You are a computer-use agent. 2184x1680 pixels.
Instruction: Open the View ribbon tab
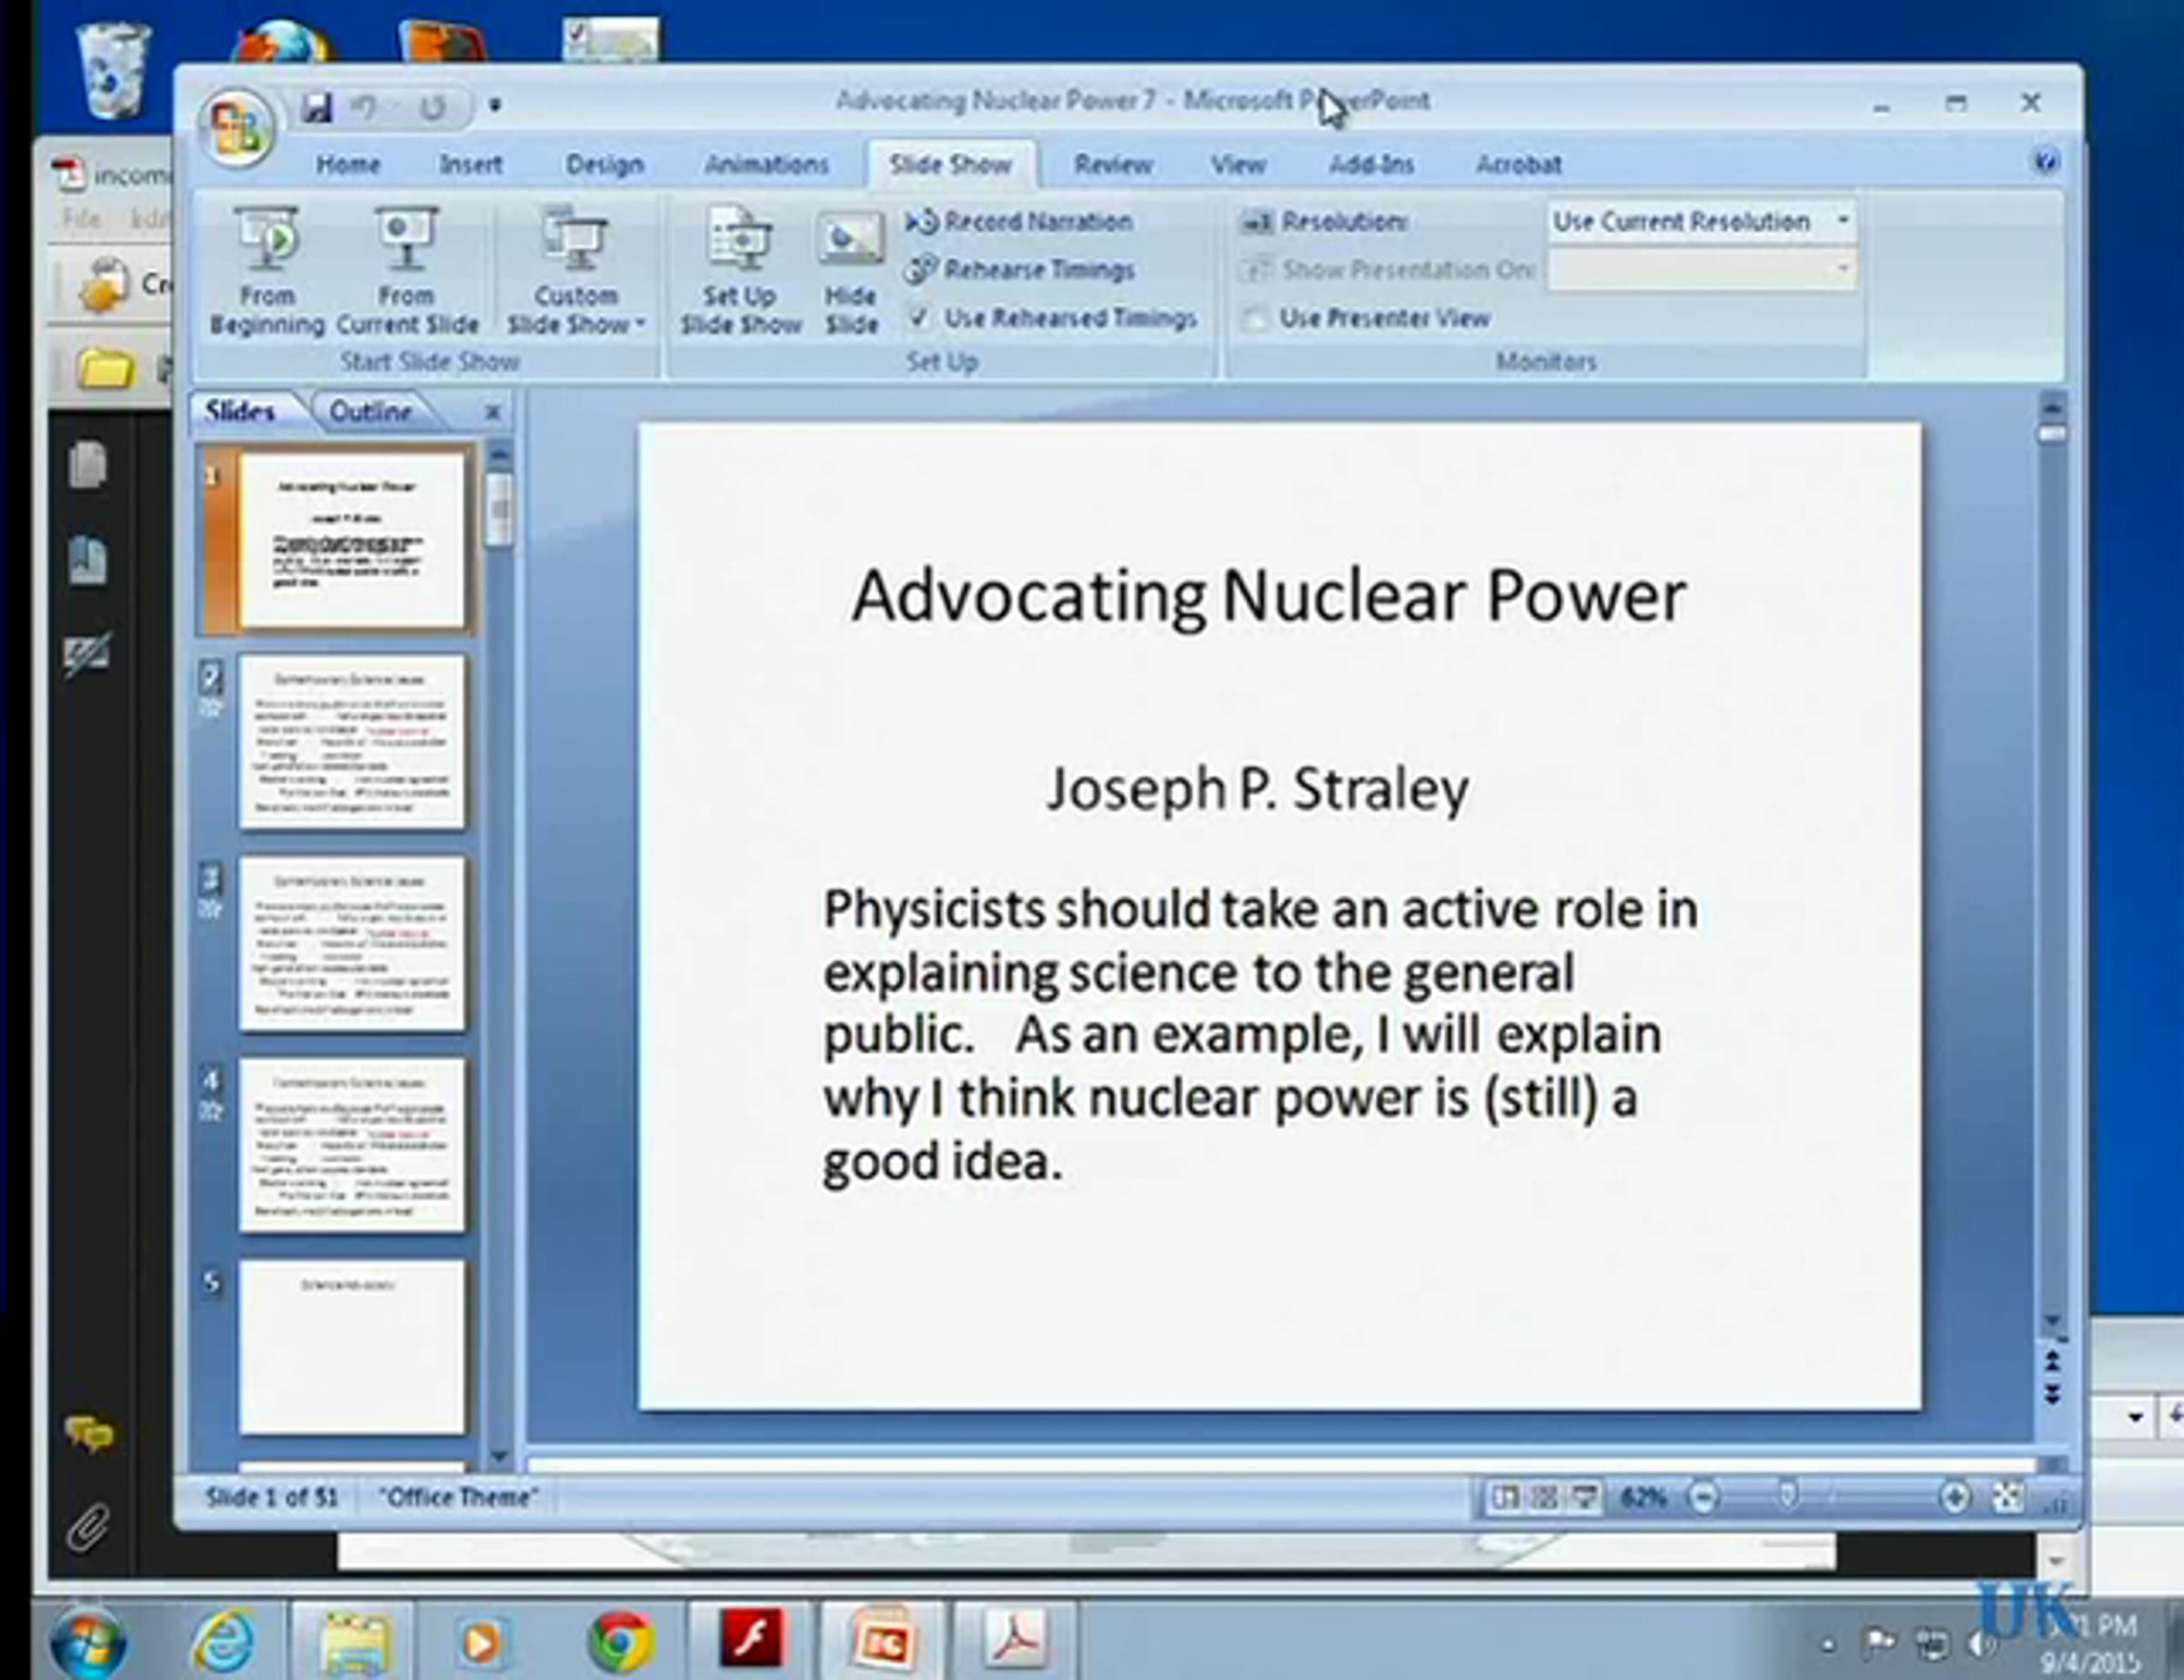point(1238,164)
